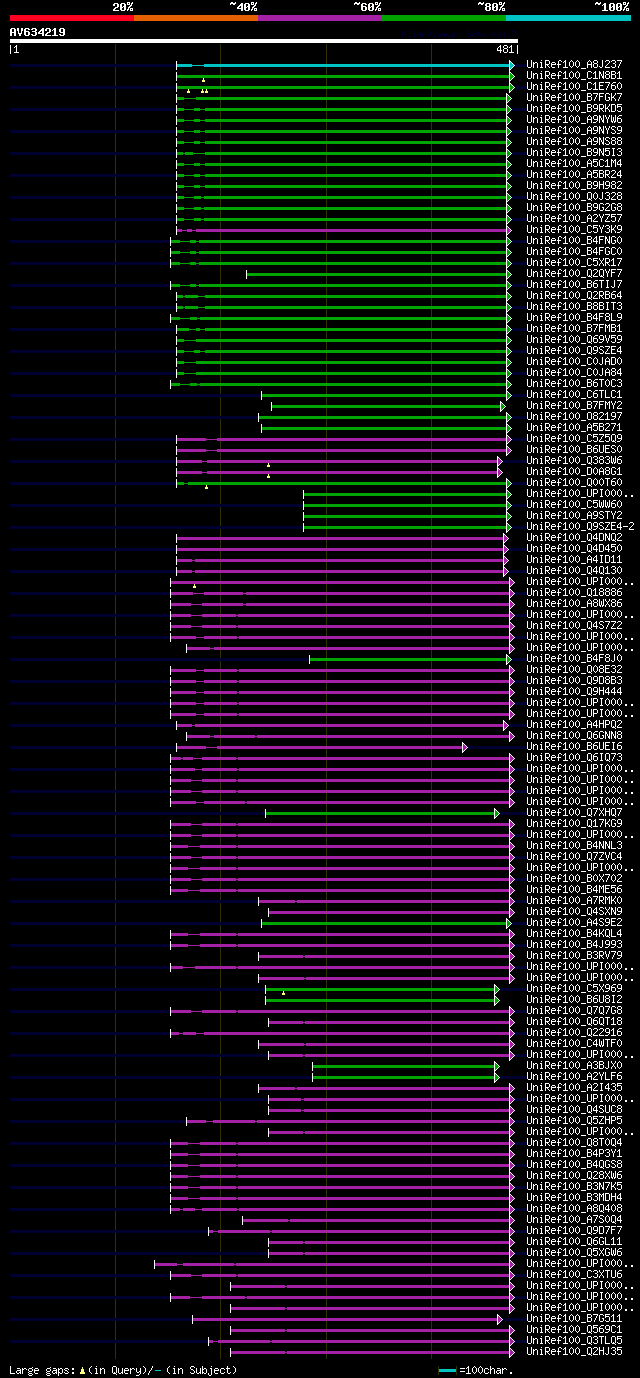The height and width of the screenshot is (1378, 640).
Task: Select the UniRef100_B7FGK7 entry
Action: tap(574, 97)
